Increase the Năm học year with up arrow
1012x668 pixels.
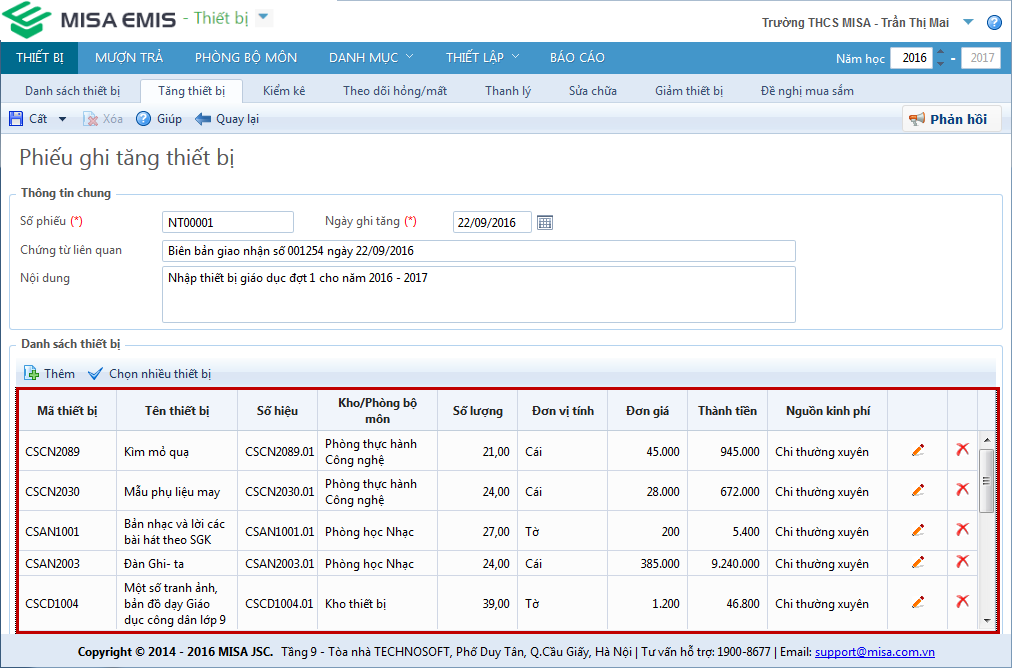click(940, 52)
